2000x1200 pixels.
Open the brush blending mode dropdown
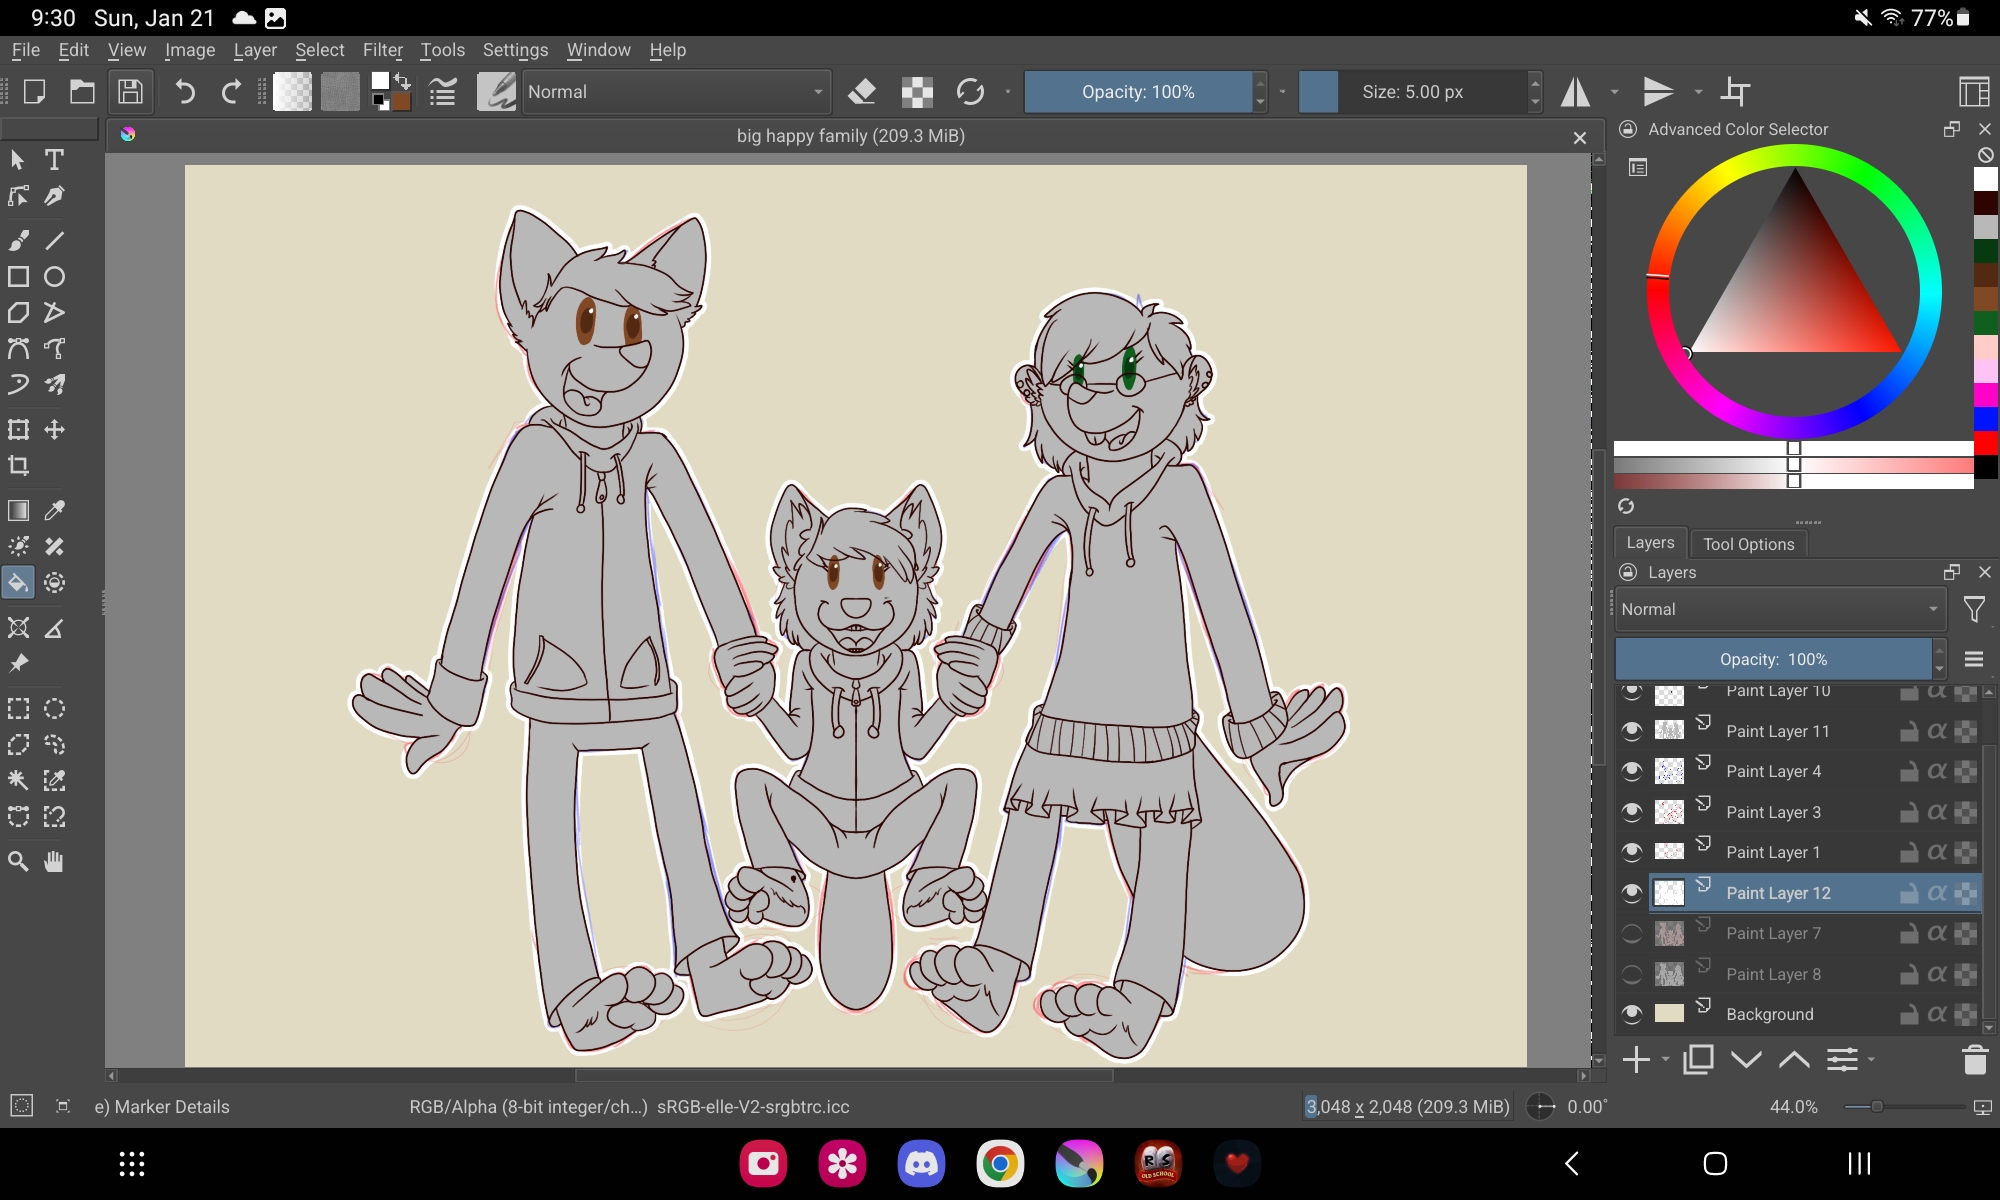pyautogui.click(x=676, y=92)
